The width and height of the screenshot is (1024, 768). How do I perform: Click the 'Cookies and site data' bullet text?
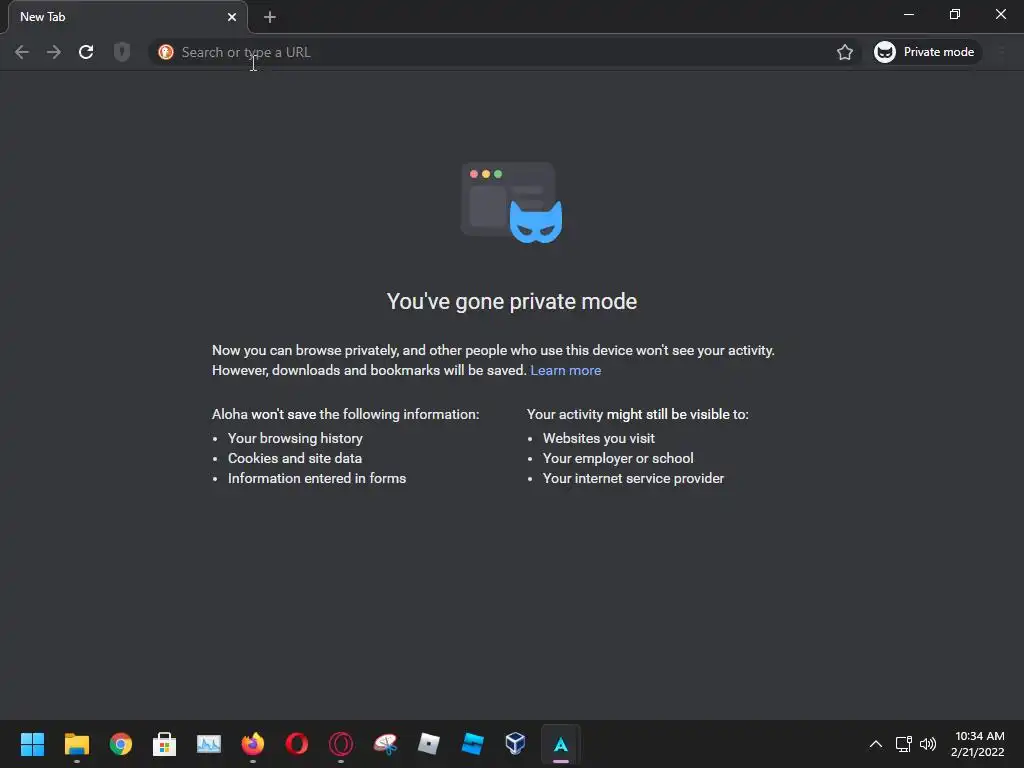(295, 458)
